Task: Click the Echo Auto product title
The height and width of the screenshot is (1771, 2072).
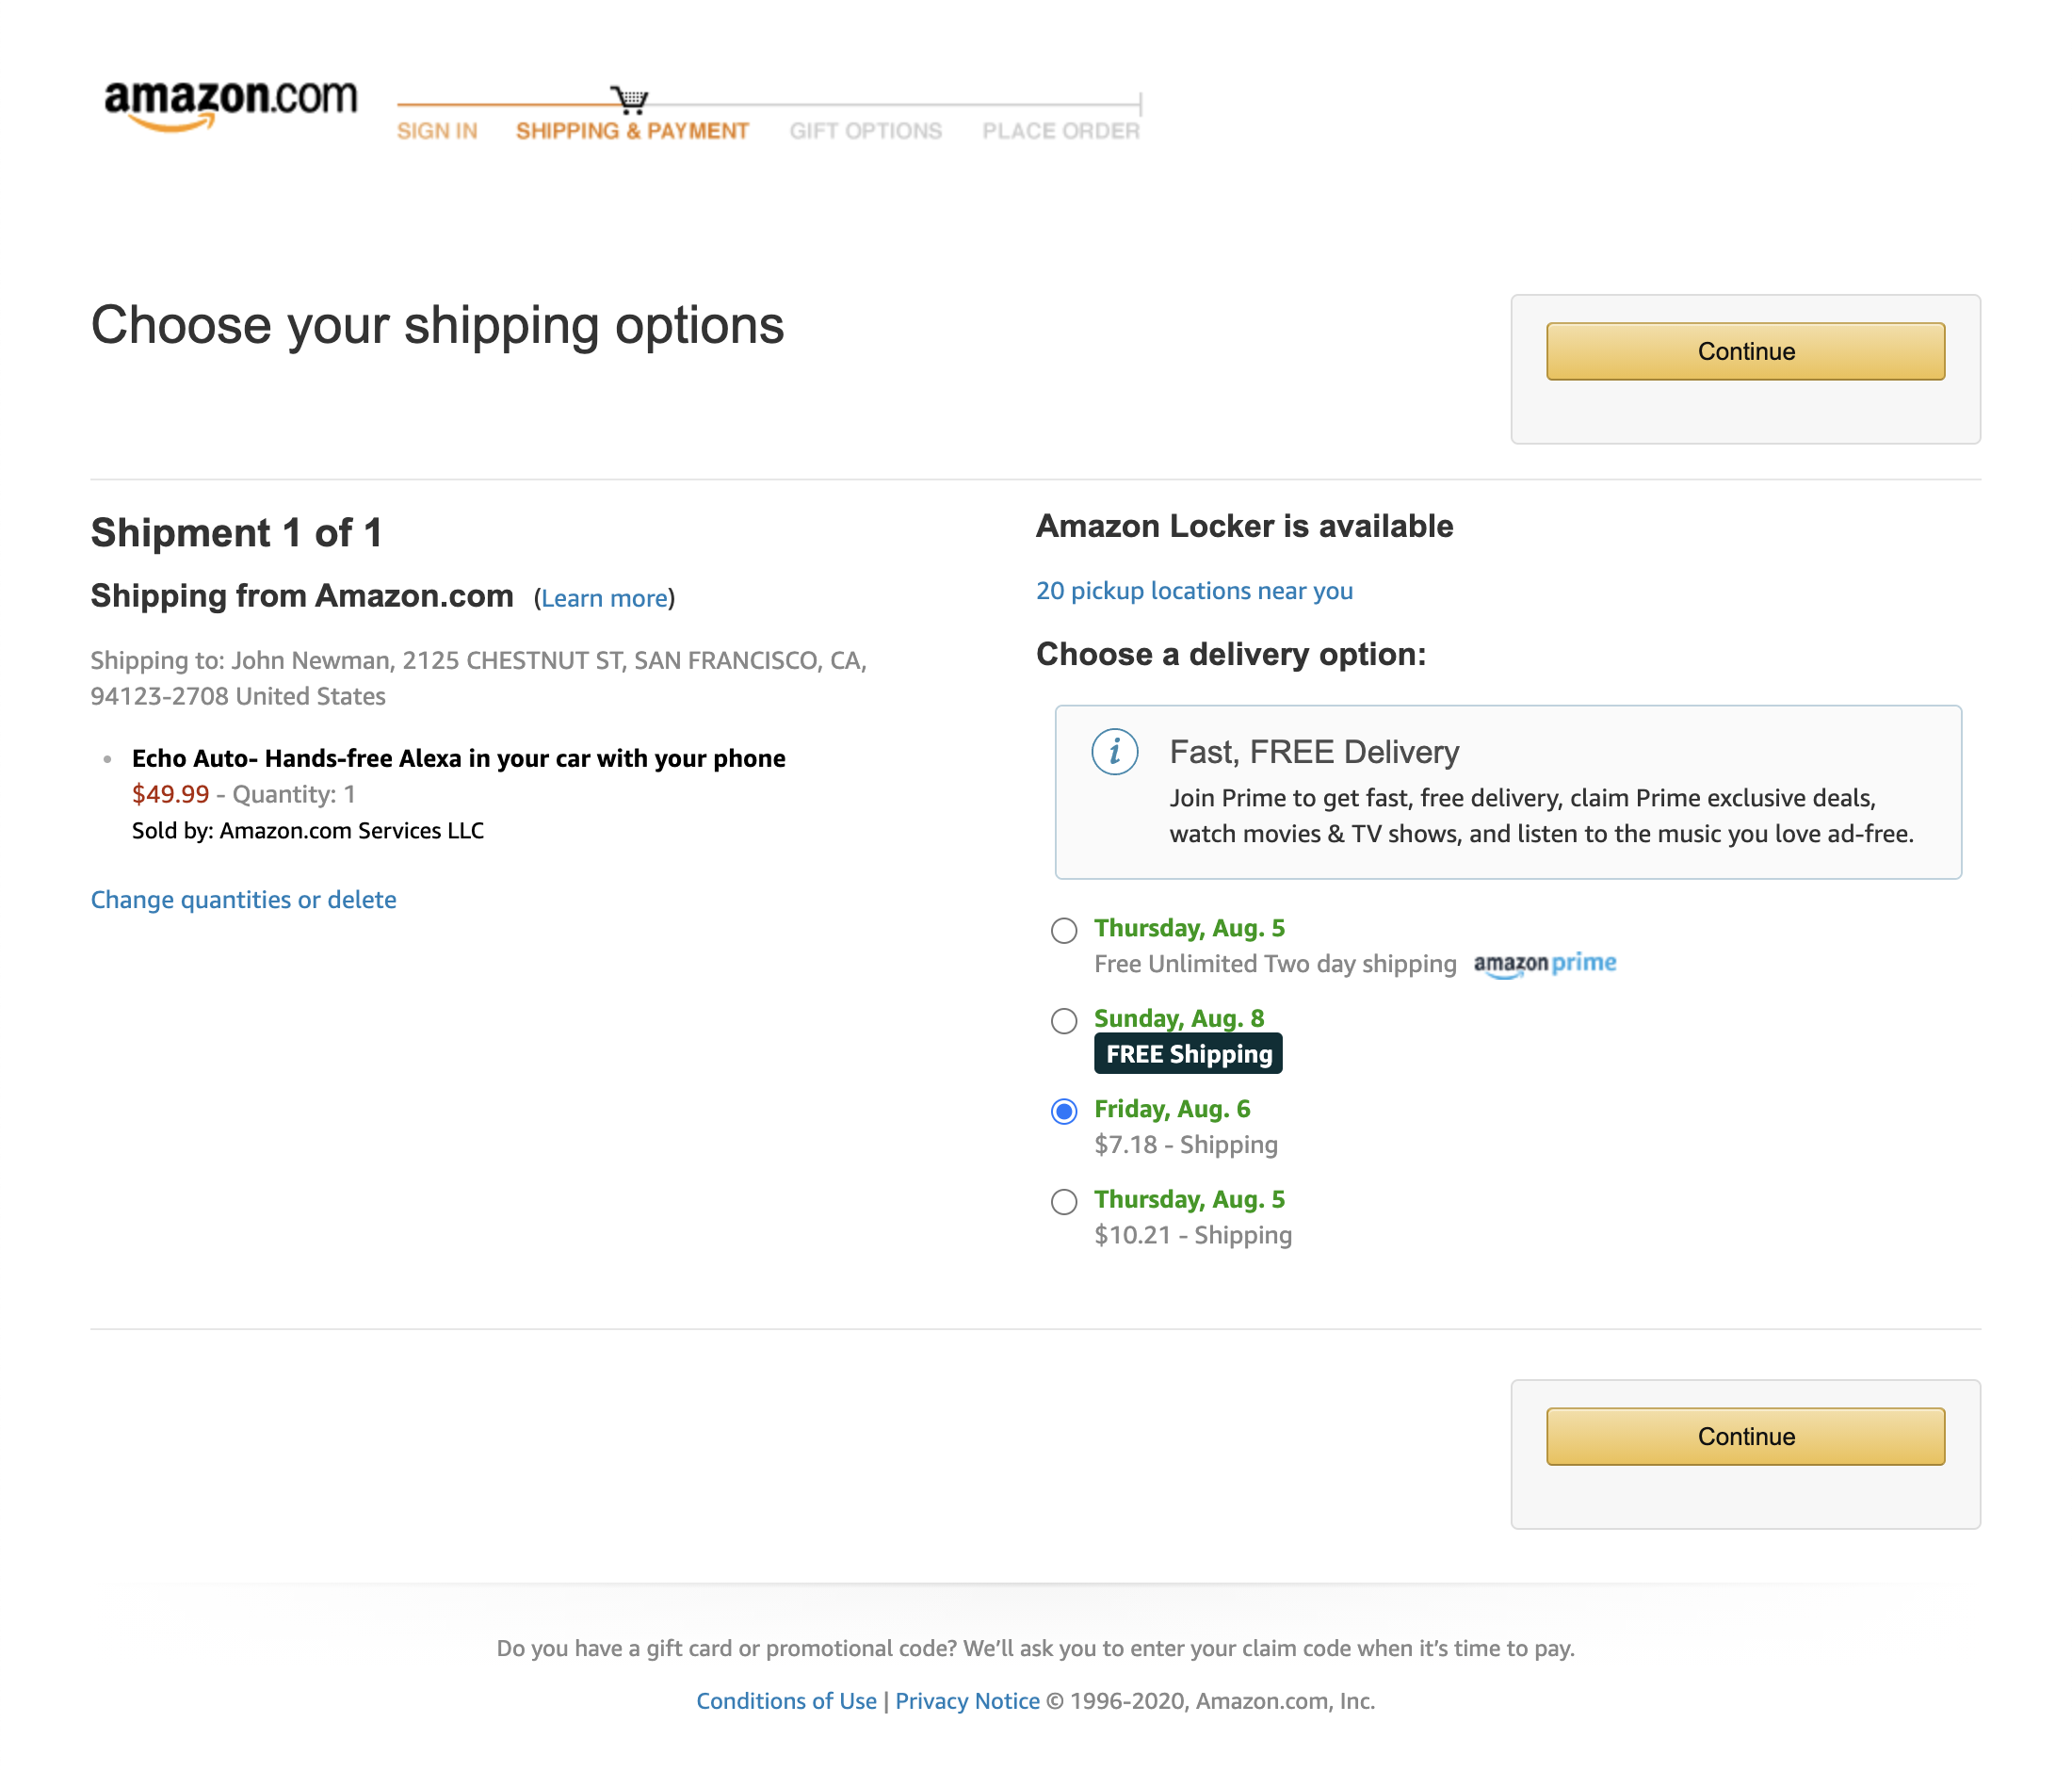Action: 458,758
